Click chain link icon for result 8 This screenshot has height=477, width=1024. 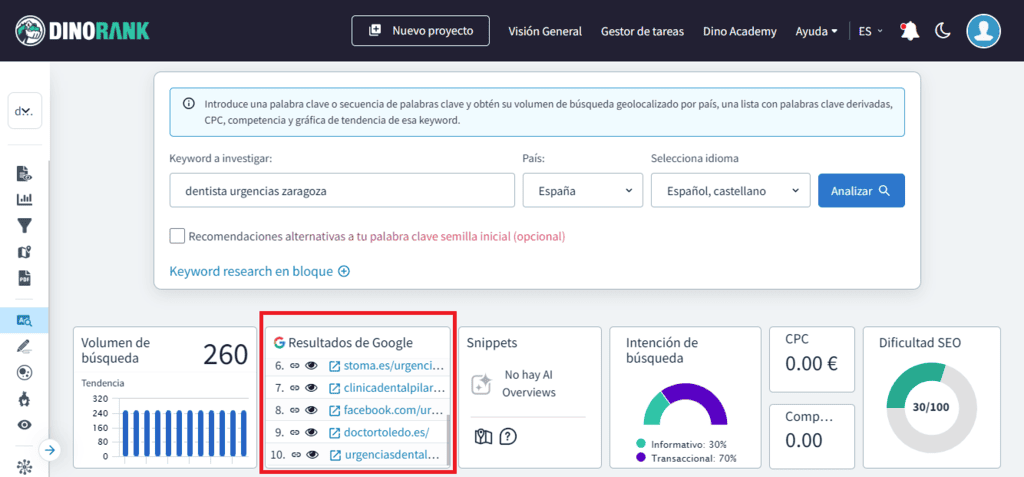[295, 410]
